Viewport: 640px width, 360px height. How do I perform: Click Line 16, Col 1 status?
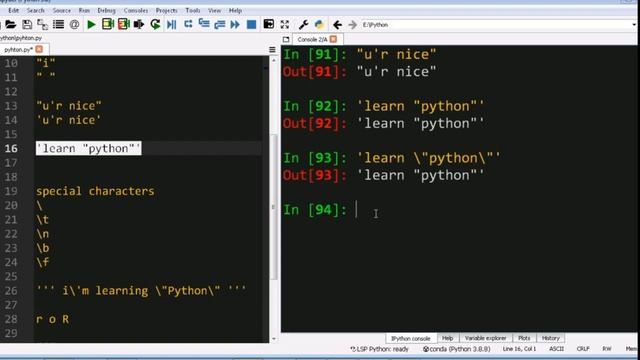pos(519,349)
